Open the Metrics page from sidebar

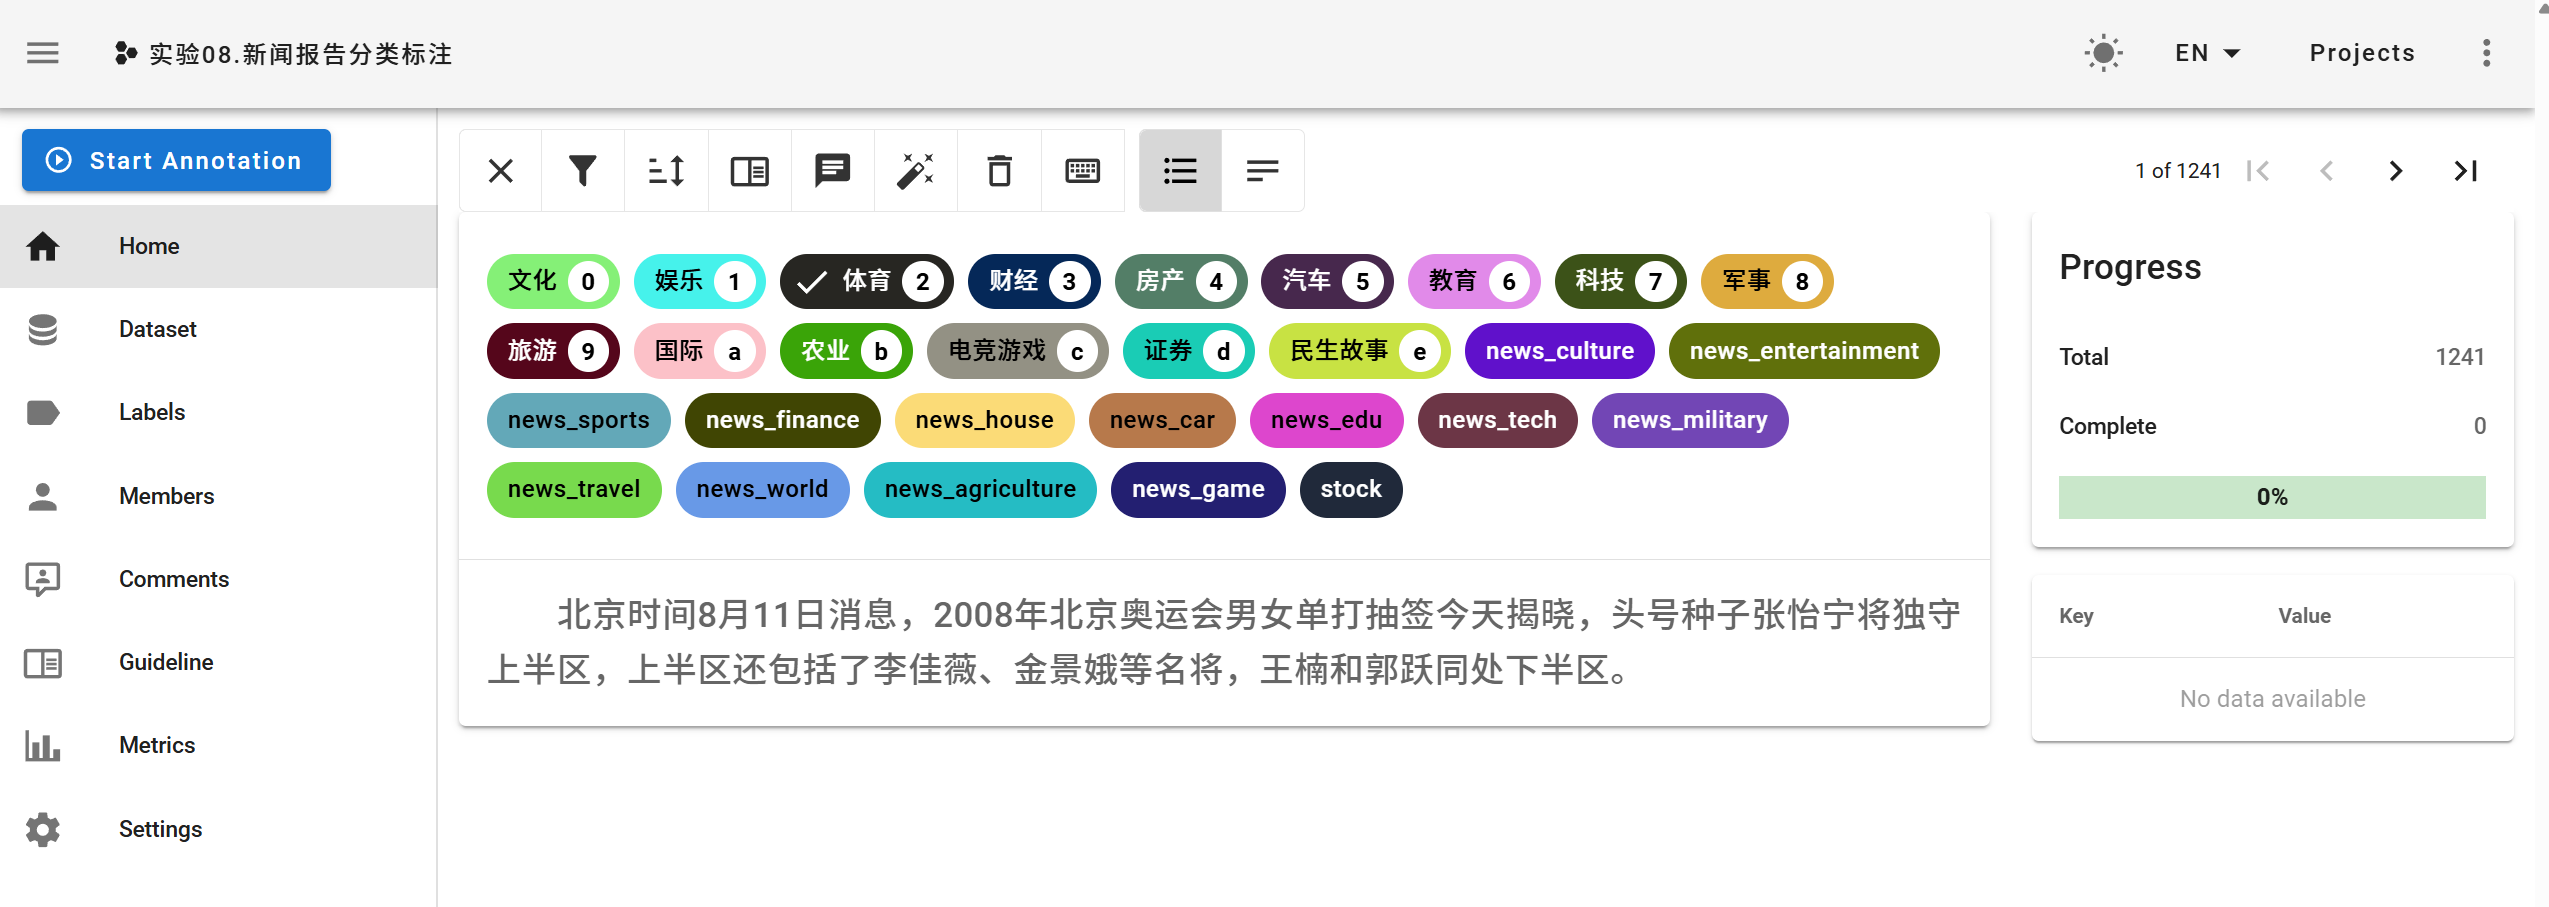pyautogui.click(x=156, y=744)
